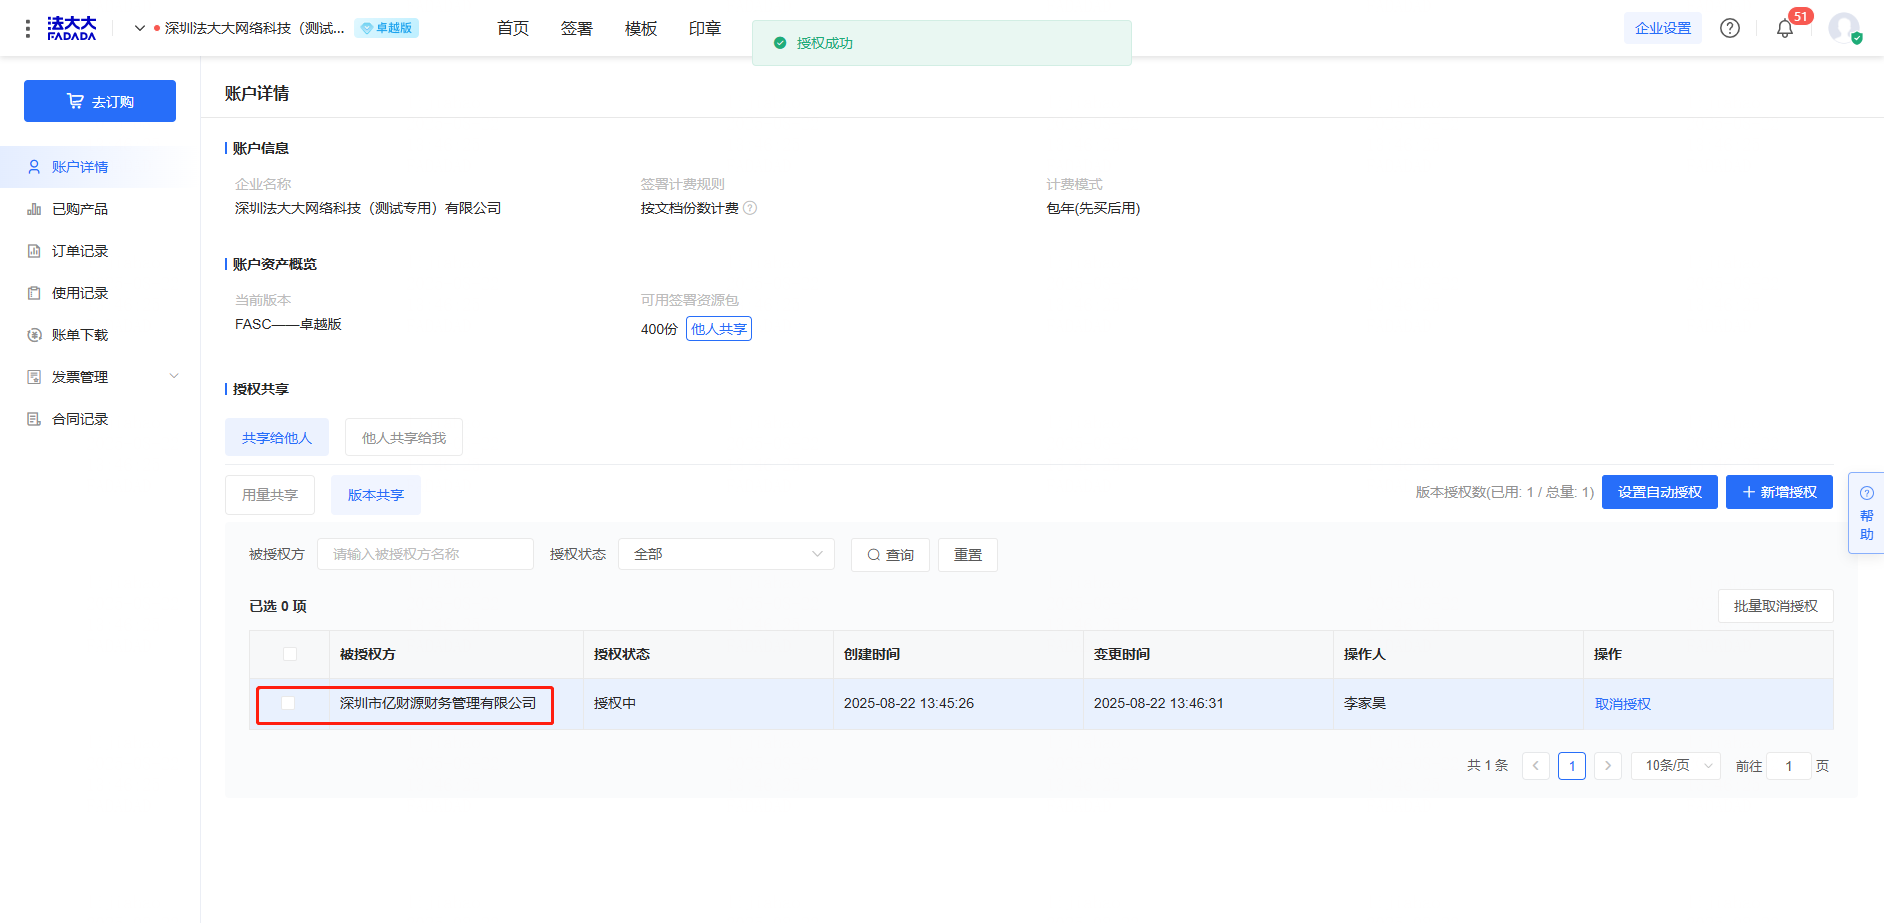Image resolution: width=1884 pixels, height=923 pixels.
Task: Click 账单下载 coin icon
Action: (34, 335)
